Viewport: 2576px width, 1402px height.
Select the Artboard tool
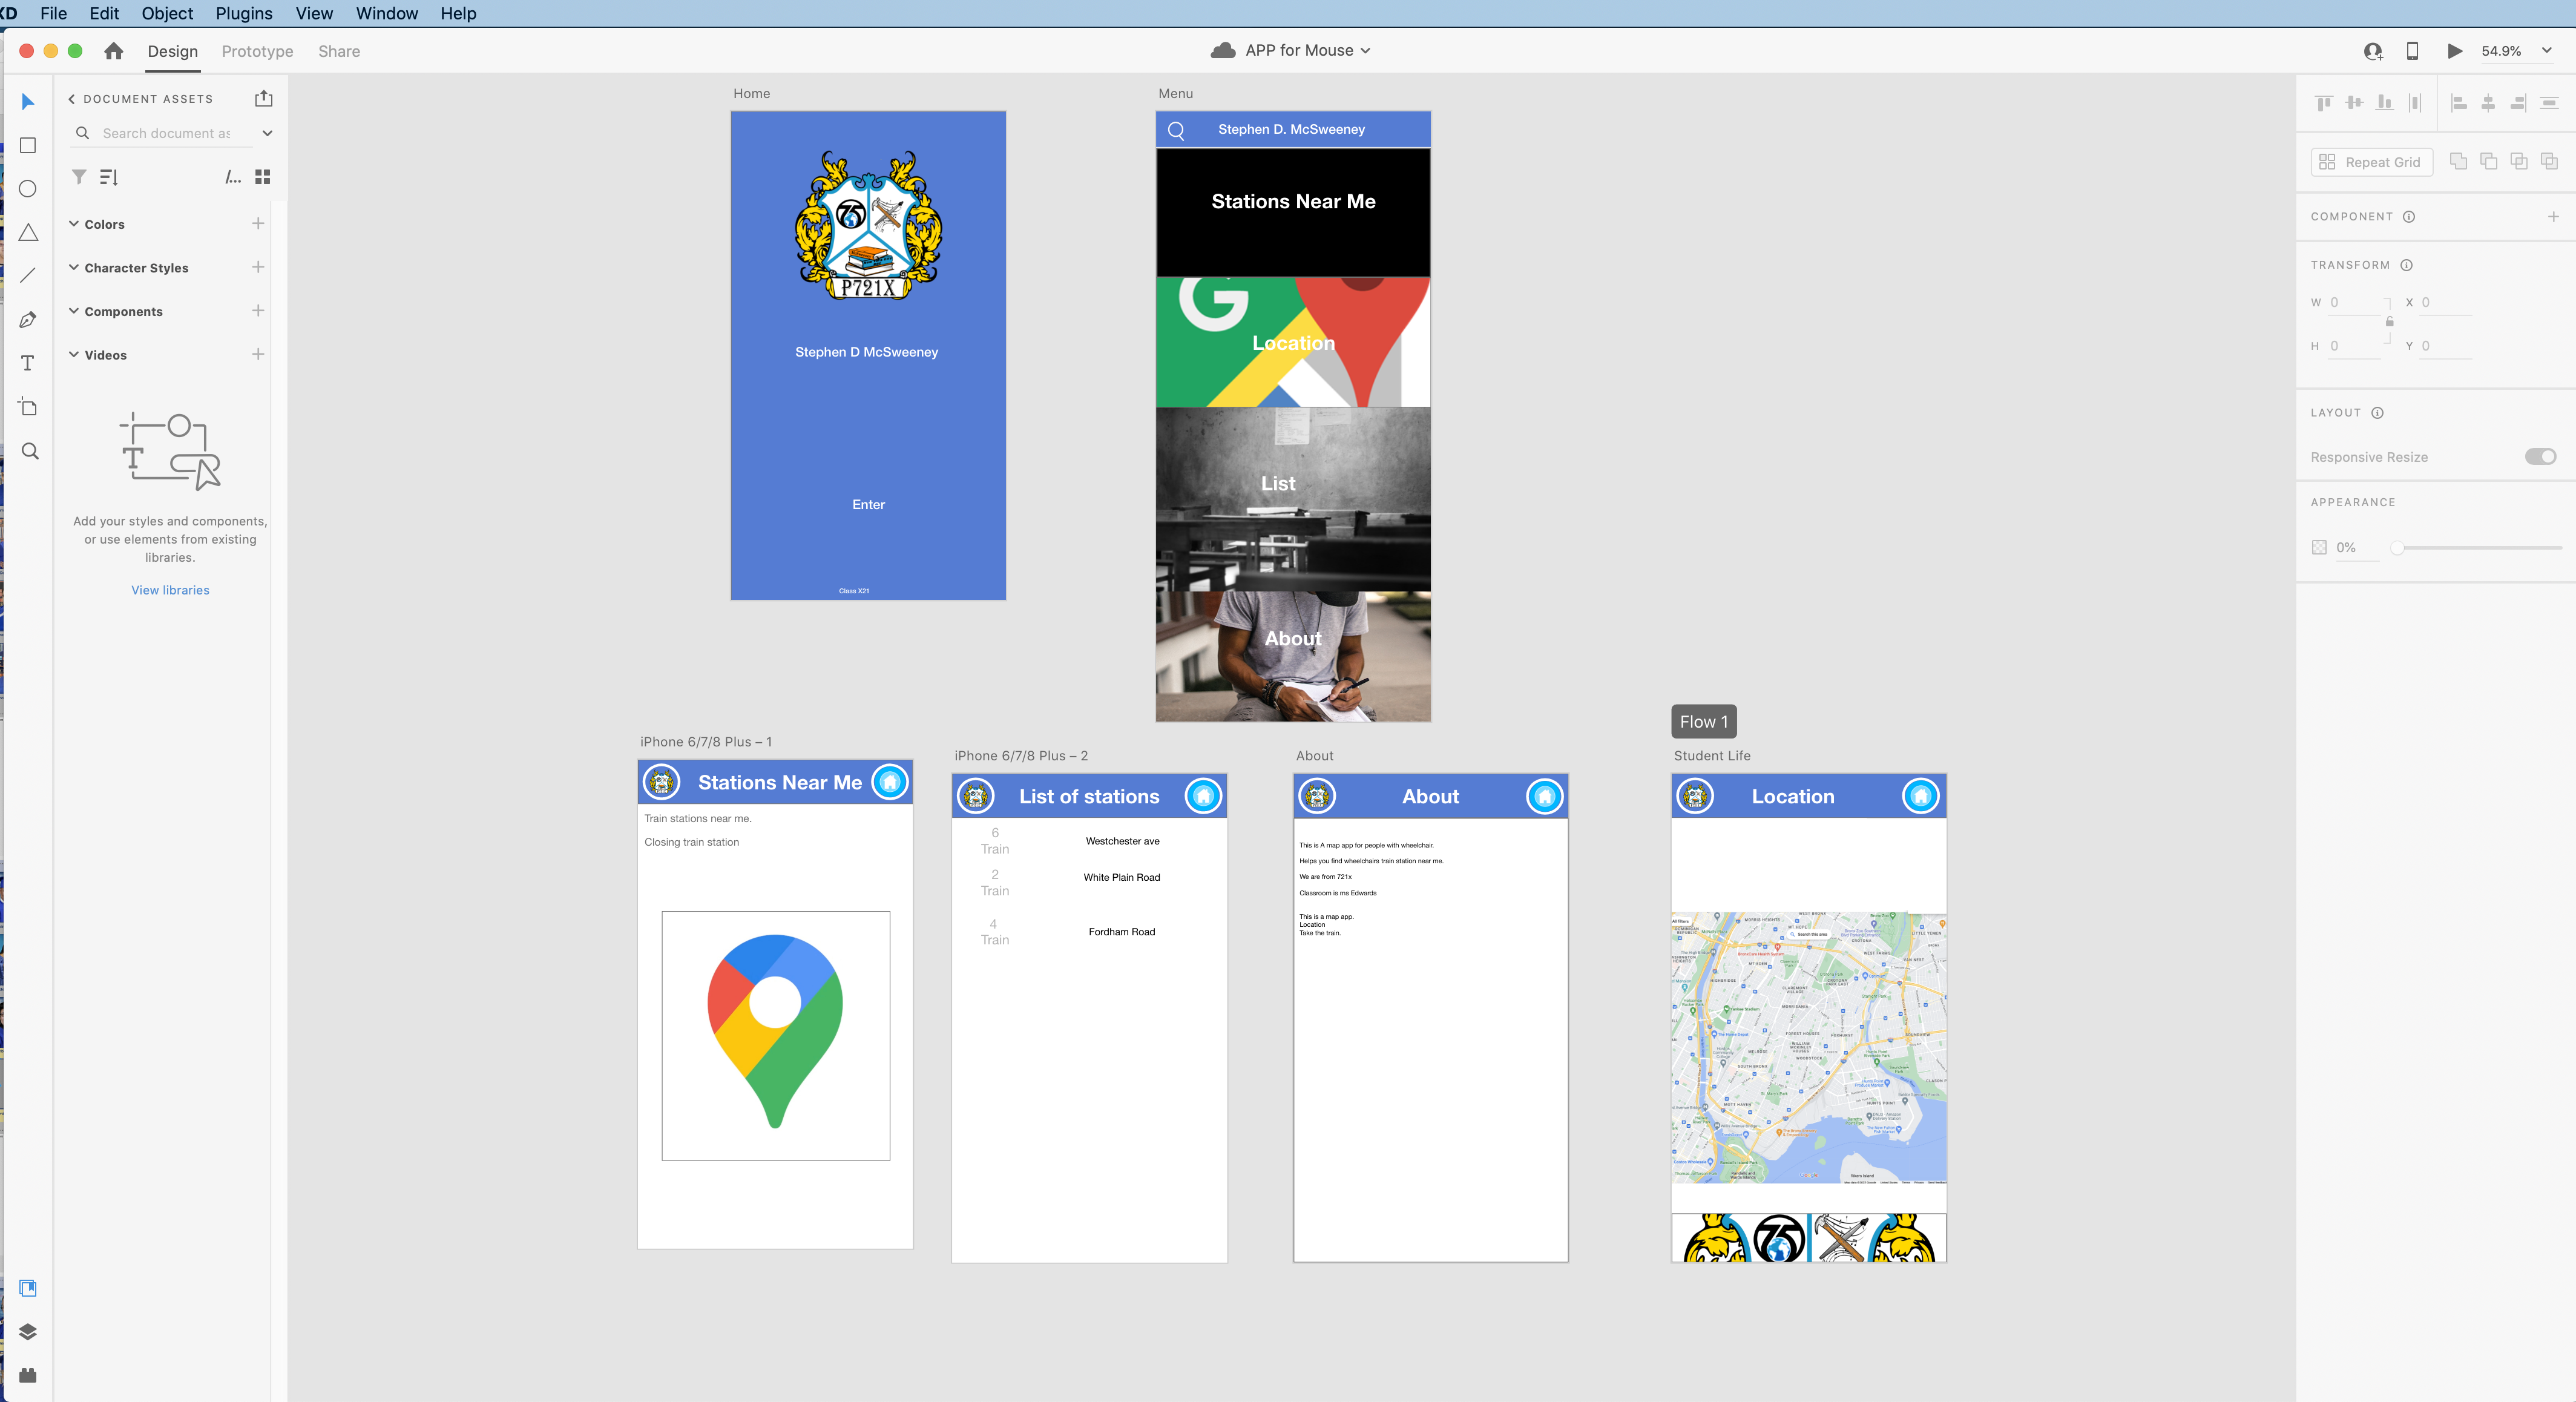[28, 407]
